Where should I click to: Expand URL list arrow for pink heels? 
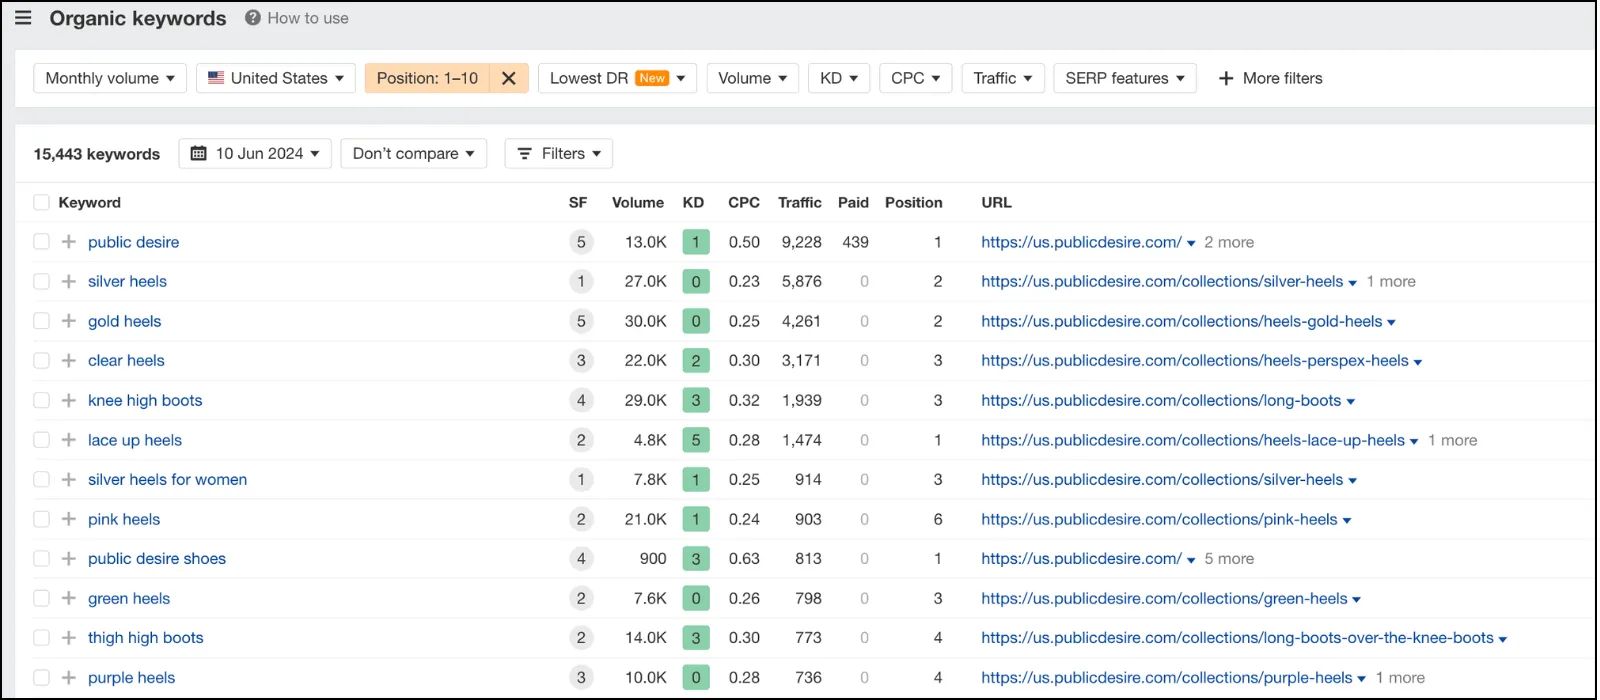coord(1347,520)
